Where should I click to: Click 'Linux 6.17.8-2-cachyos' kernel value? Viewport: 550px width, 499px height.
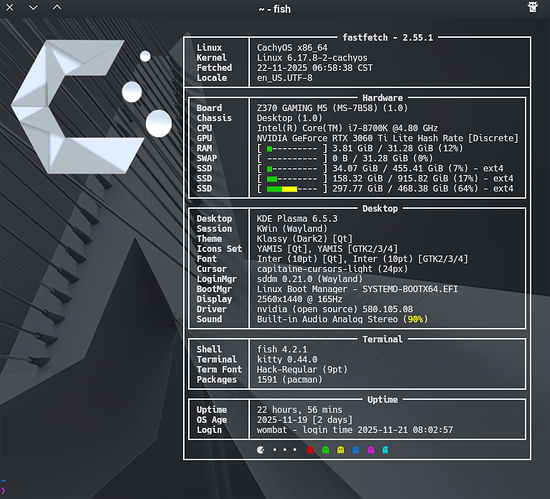(x=312, y=58)
